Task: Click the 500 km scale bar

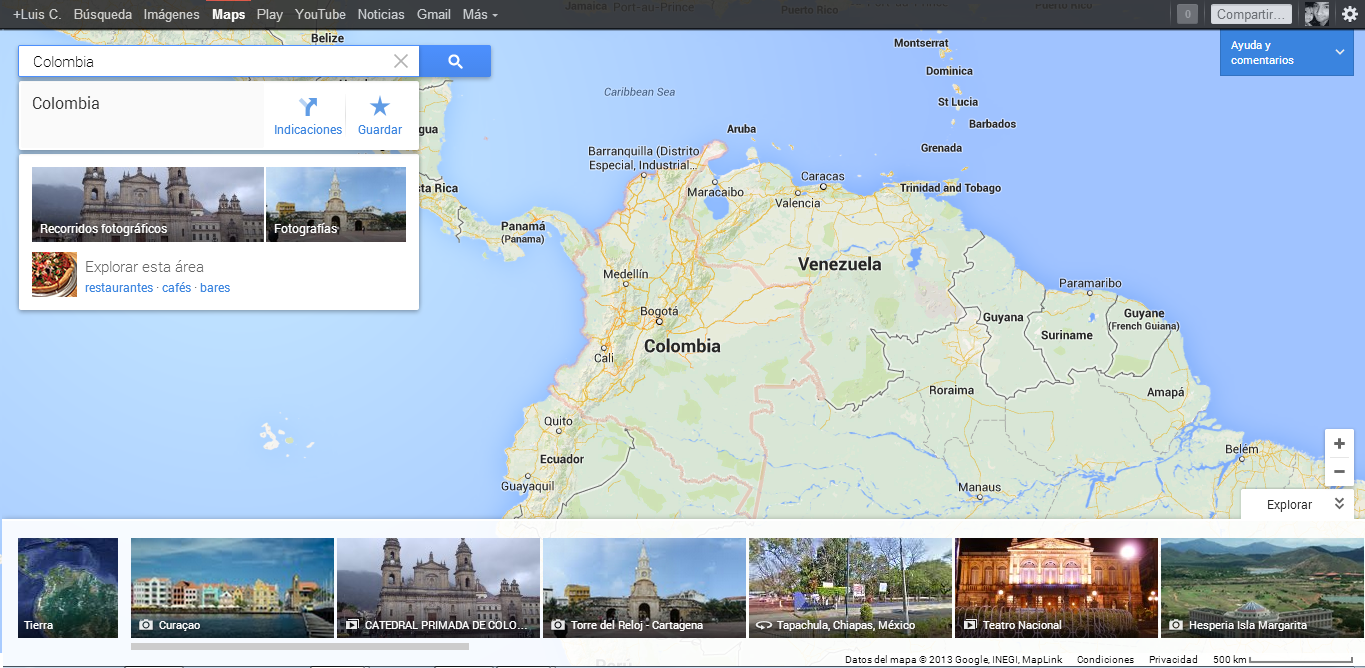Action: pos(1282,660)
